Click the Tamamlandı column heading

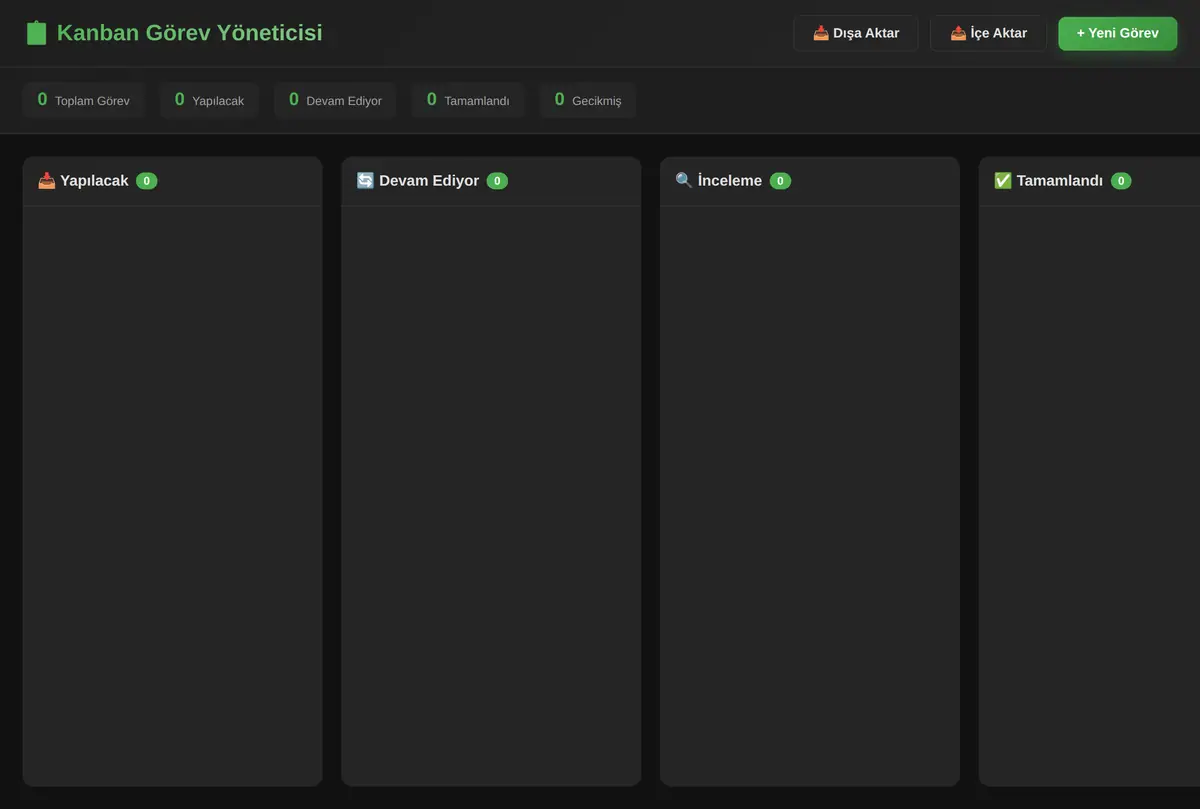click(1060, 181)
